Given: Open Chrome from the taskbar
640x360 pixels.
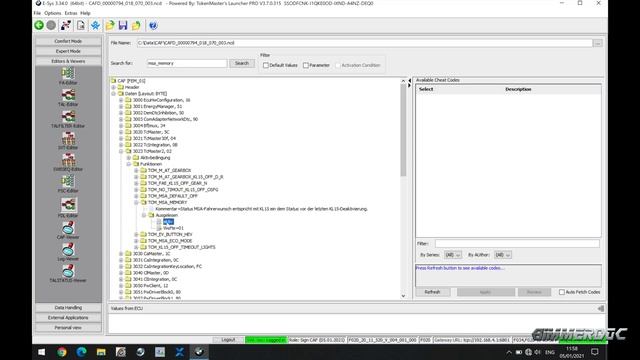Looking at the screenshot, I should coord(62,352).
